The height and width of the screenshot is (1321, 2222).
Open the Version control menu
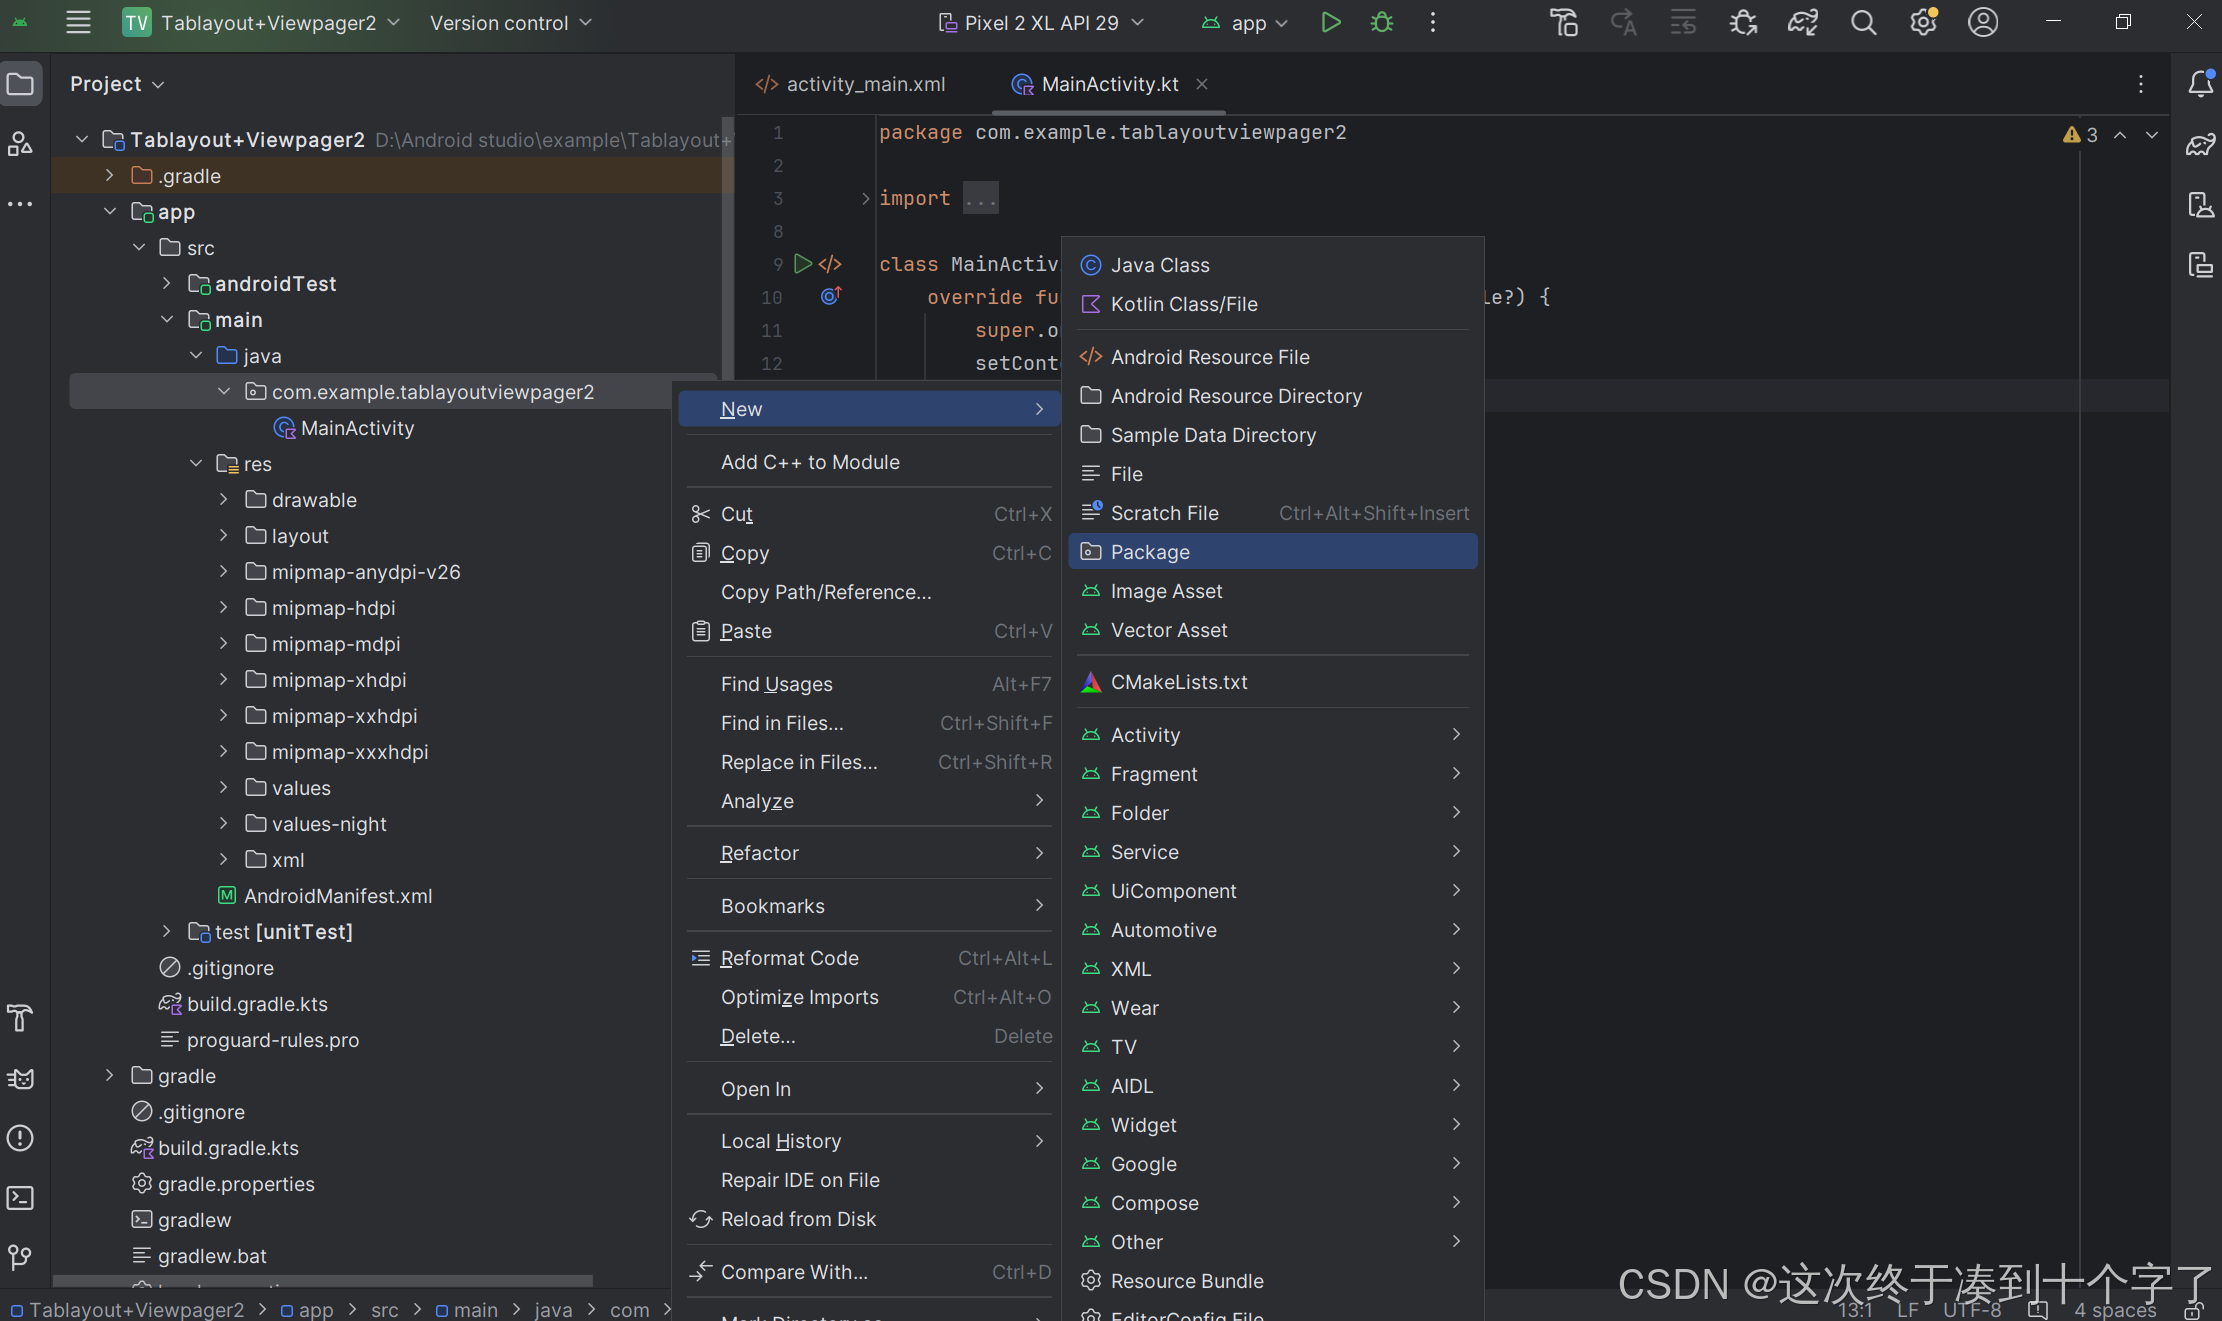coord(510,22)
